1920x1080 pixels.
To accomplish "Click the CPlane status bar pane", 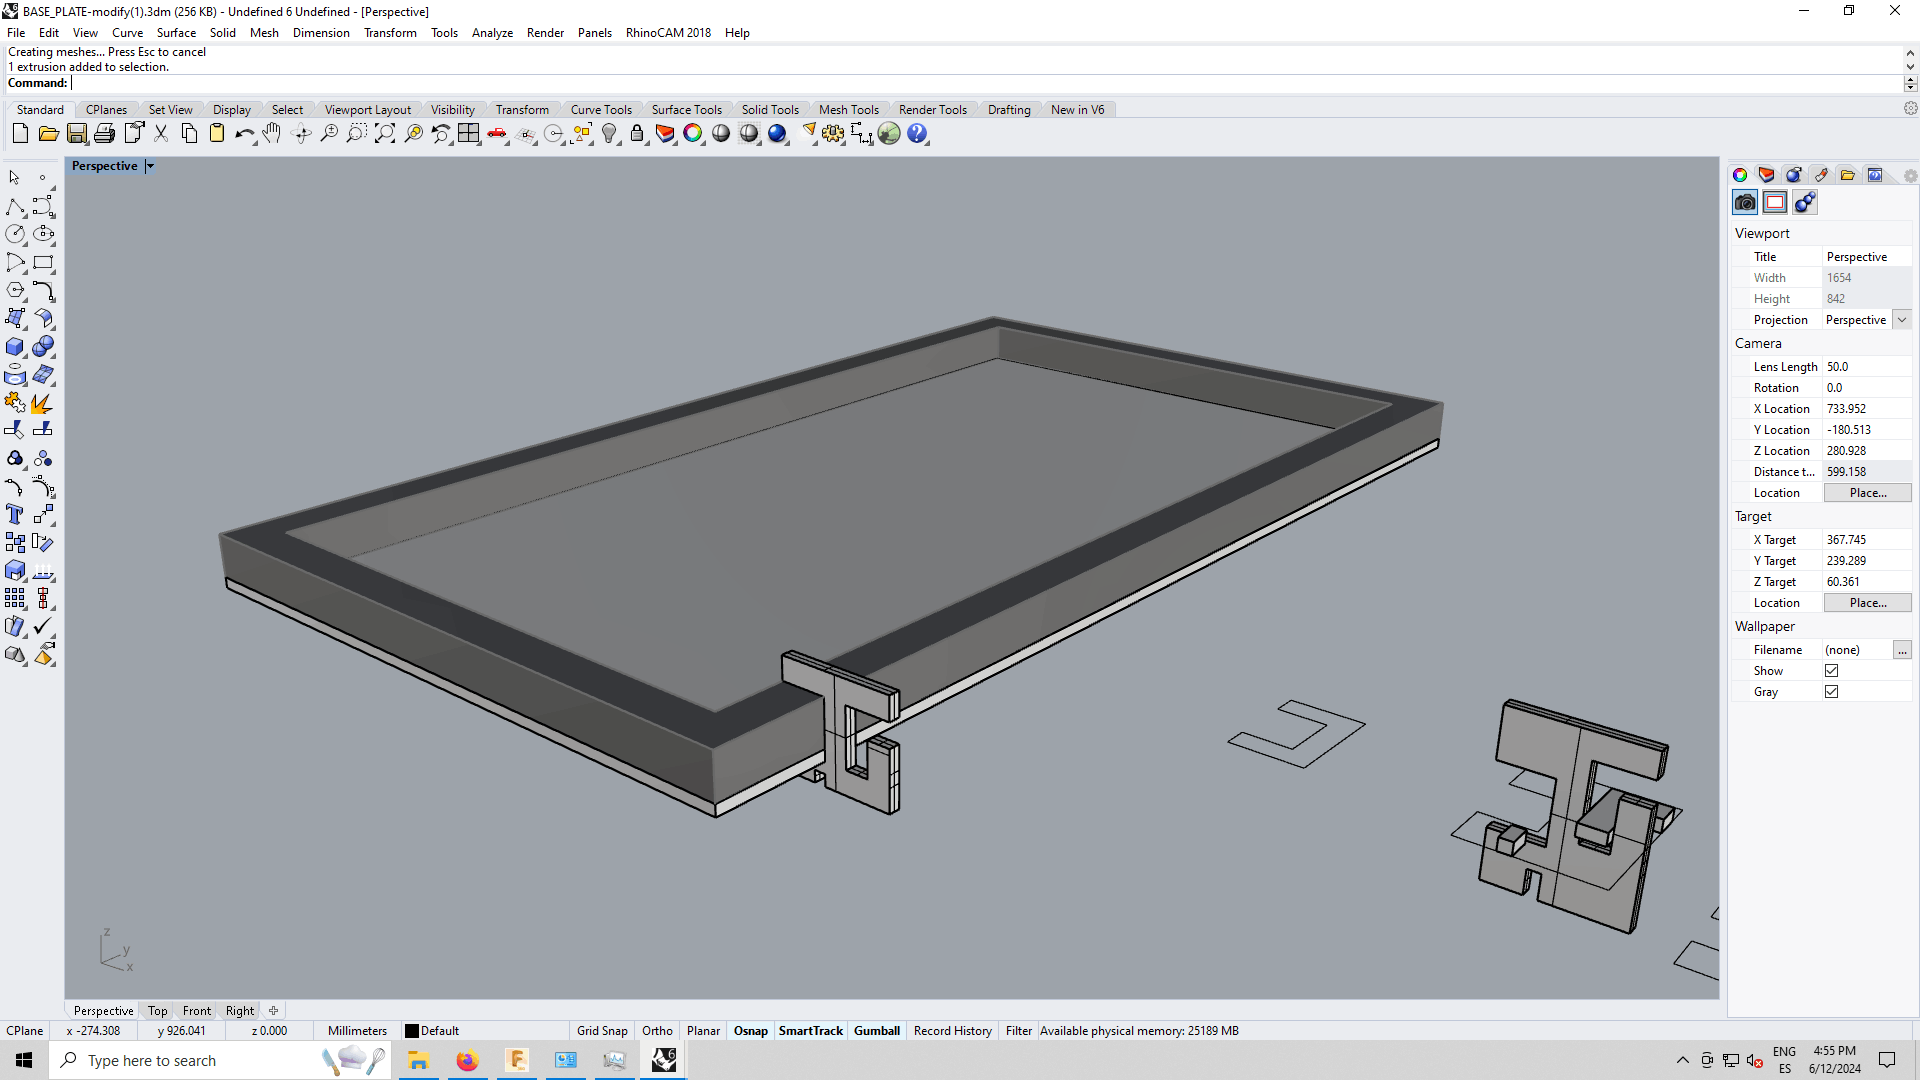I will pyautogui.click(x=25, y=1031).
